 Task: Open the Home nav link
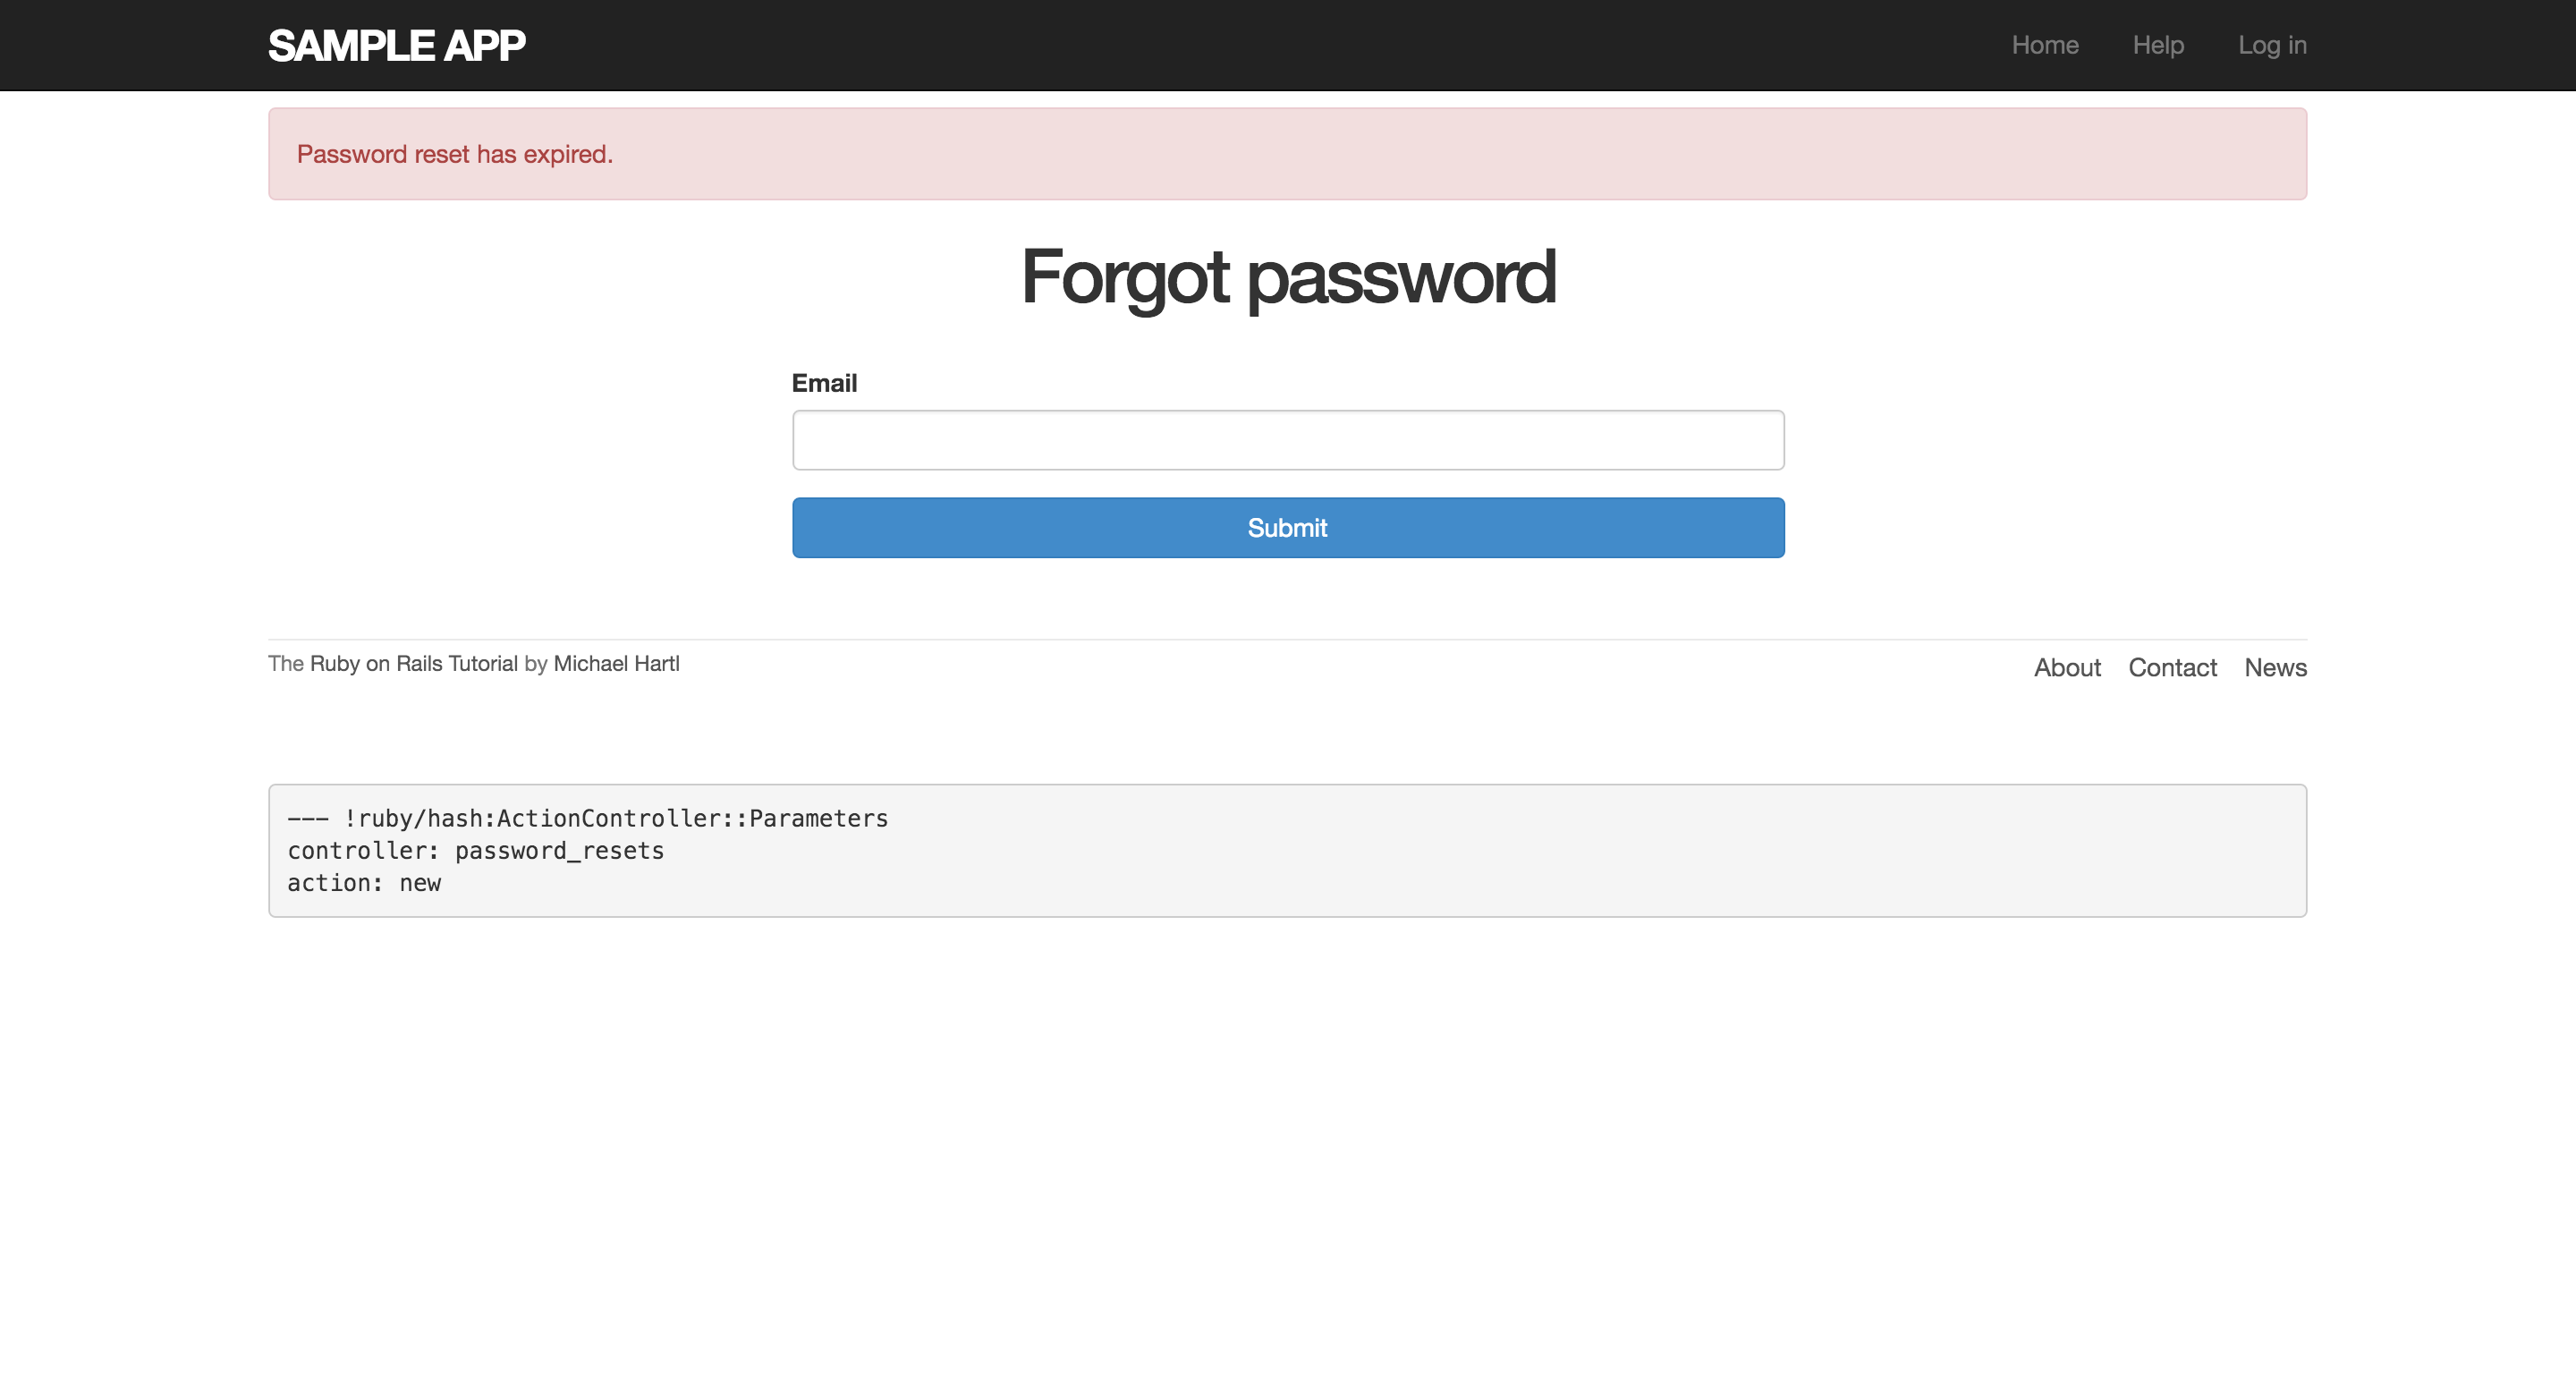coord(2044,45)
